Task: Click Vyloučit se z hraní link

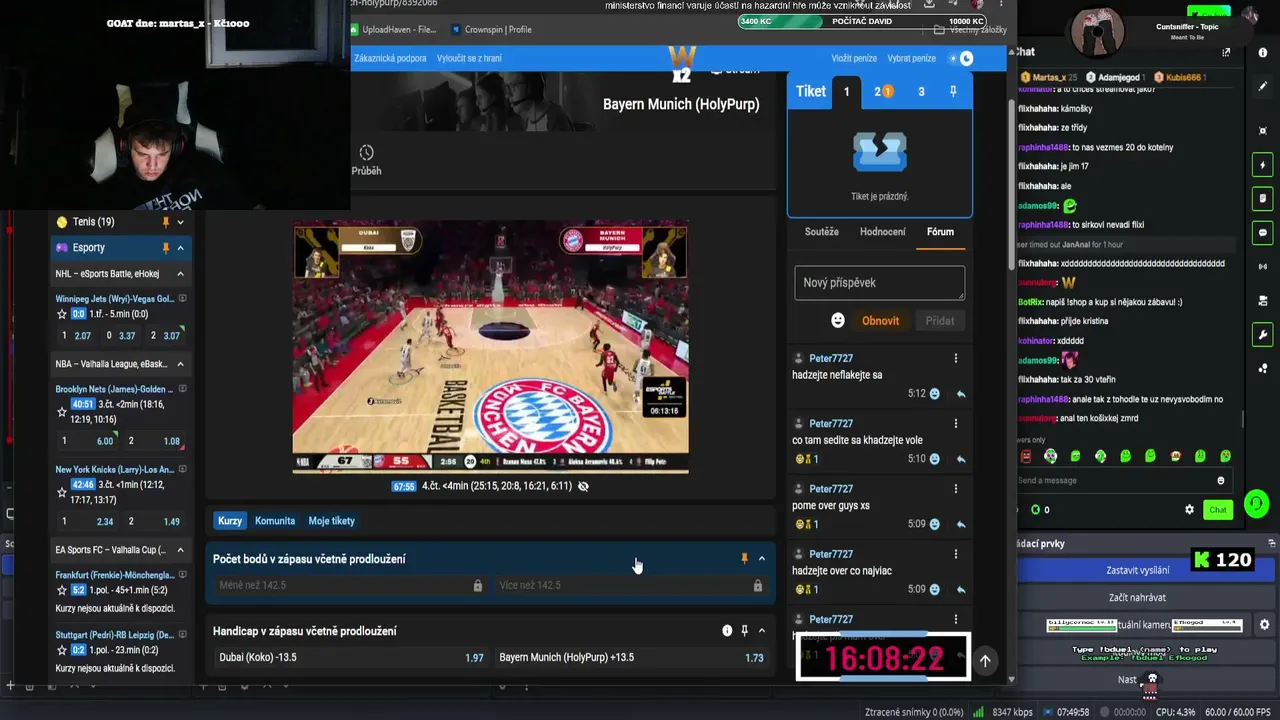Action: 469,58
